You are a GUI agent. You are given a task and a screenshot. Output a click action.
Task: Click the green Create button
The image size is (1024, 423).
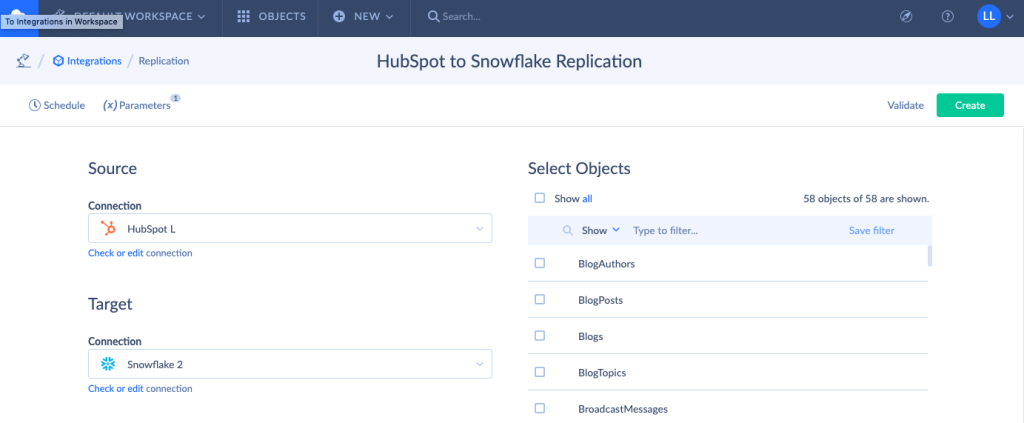(970, 105)
